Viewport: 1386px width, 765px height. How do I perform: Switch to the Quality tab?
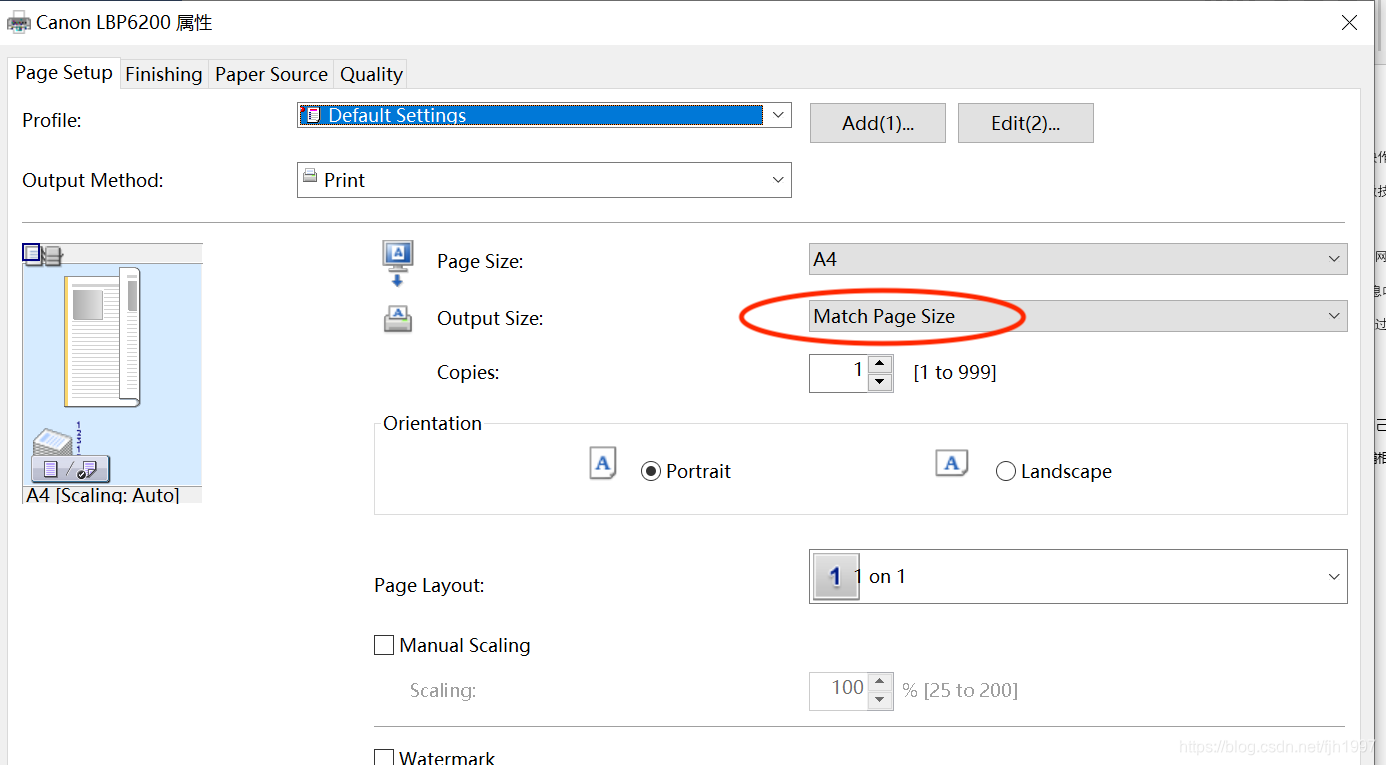[x=371, y=74]
